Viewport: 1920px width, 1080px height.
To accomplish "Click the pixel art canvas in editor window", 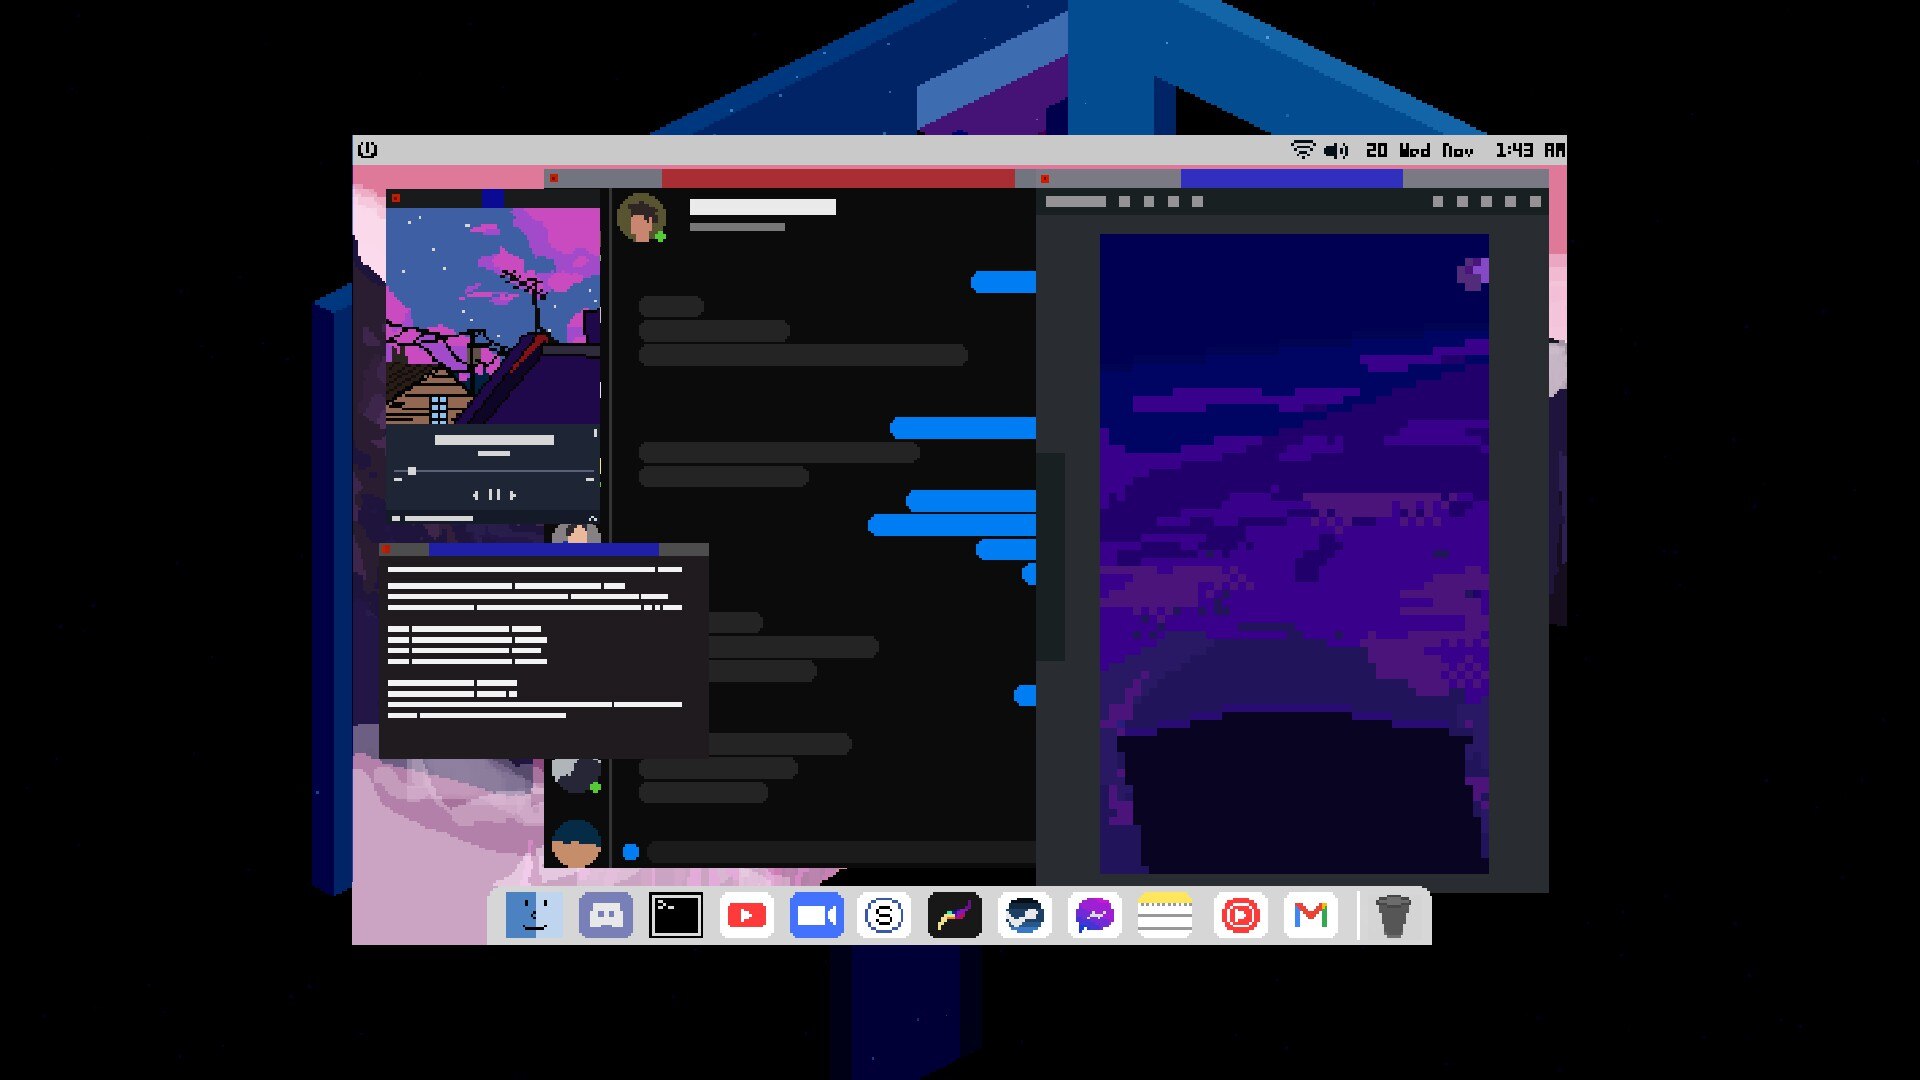I will point(1294,554).
